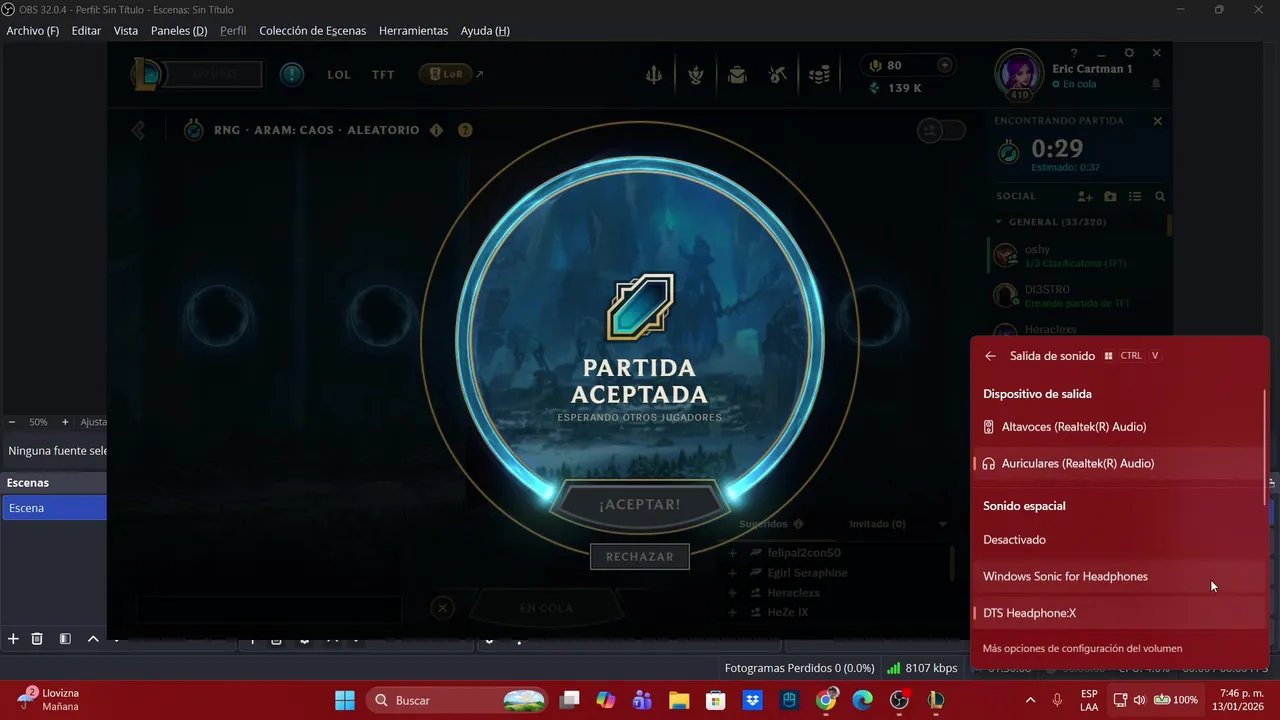The image size is (1280, 720).
Task: Select Altavoces (Realtek(R) Audio) output device
Action: [x=1118, y=427]
